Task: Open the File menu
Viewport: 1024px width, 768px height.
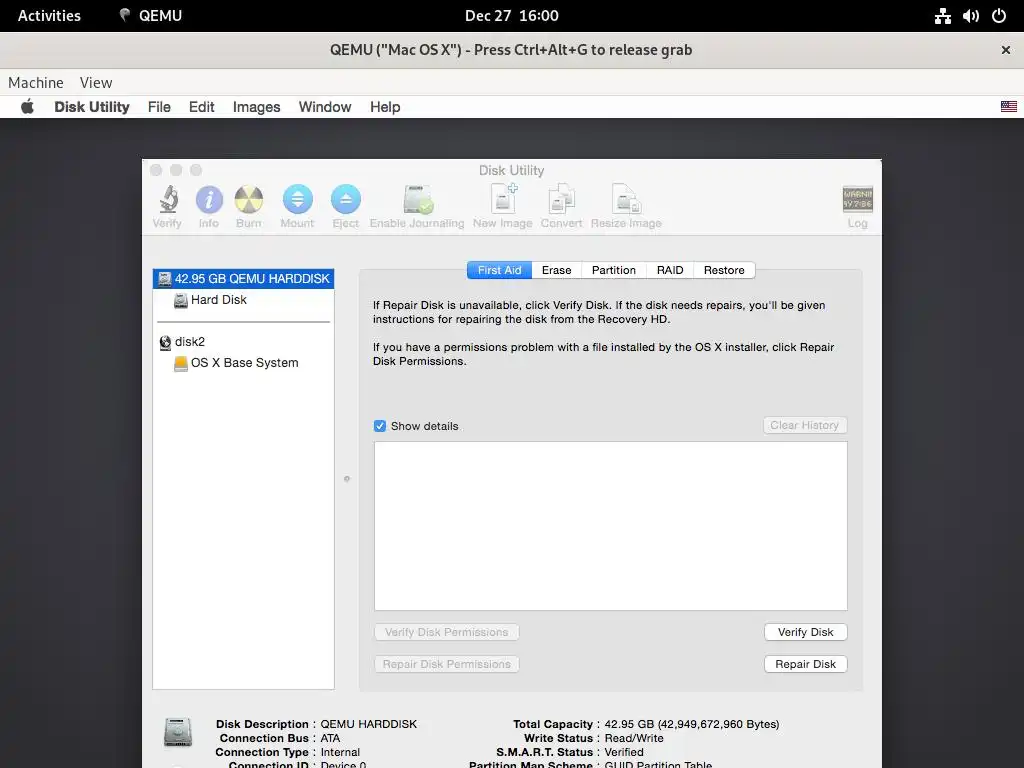Action: [159, 106]
